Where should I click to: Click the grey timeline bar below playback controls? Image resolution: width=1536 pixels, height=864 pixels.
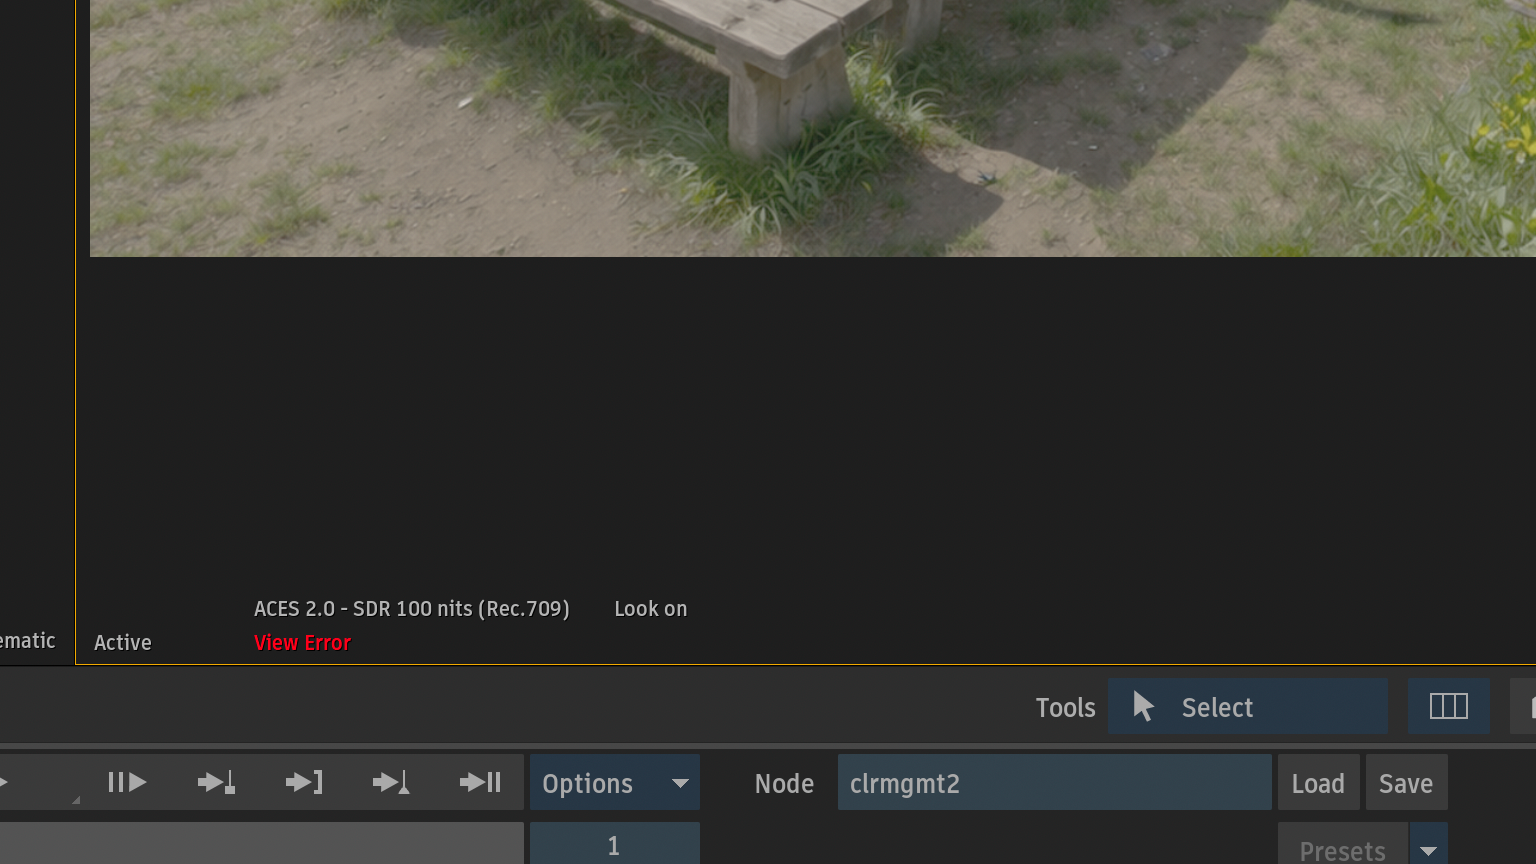pyautogui.click(x=260, y=844)
